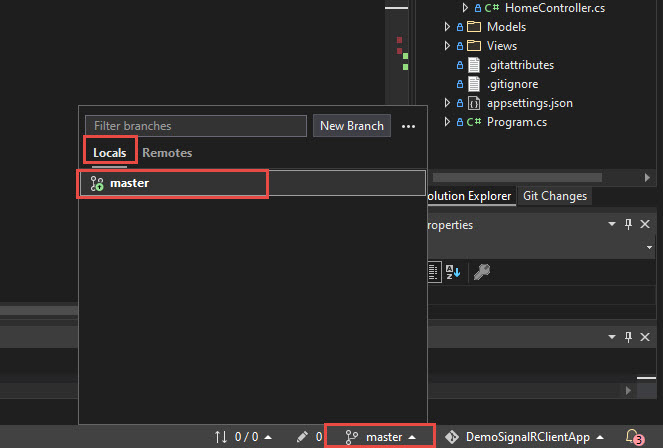Open the ellipsis more-options menu in branch popup
Screen dimensions: 663x448
[408, 126]
